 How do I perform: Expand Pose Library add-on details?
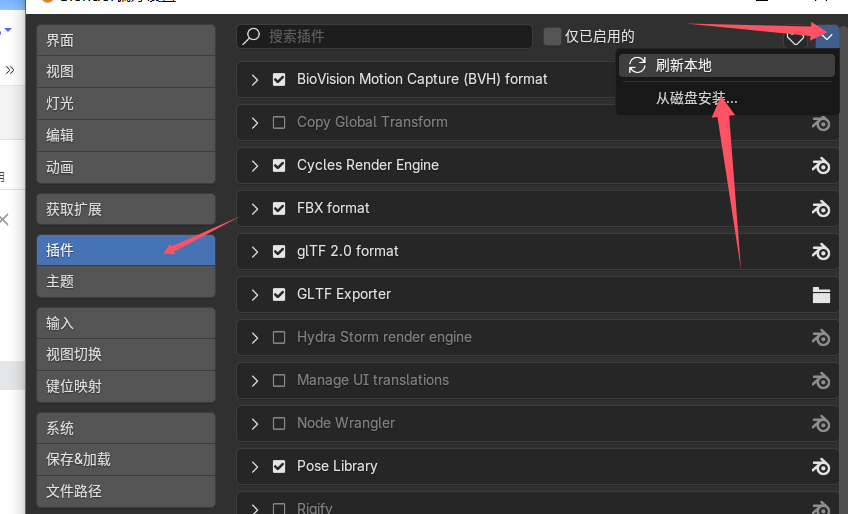click(x=255, y=467)
